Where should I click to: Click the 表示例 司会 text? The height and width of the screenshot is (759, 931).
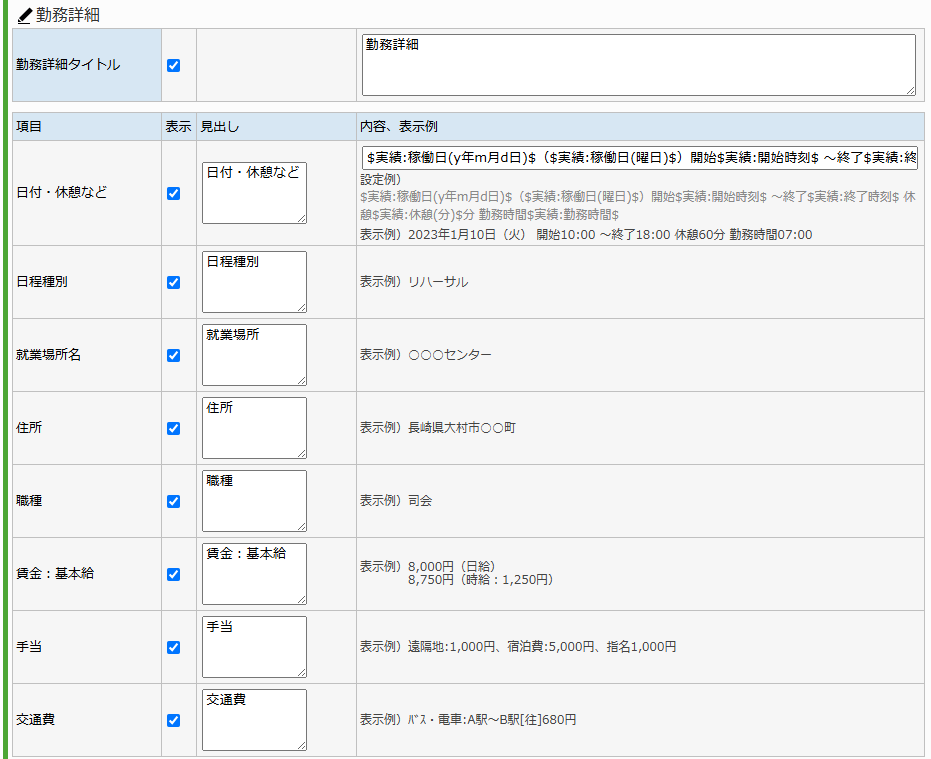pos(396,501)
